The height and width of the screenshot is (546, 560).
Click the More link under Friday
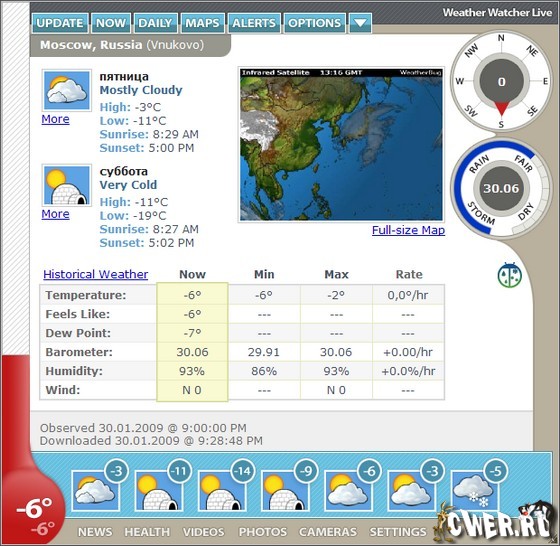pyautogui.click(x=55, y=119)
